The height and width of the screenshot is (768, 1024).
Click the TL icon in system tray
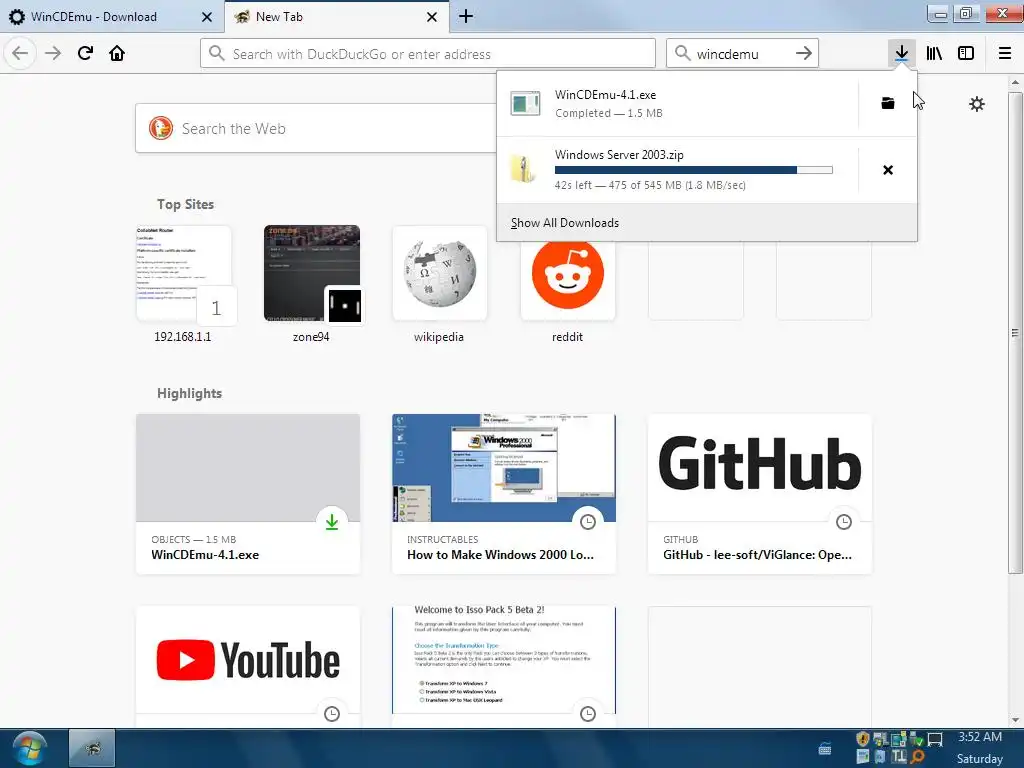(899, 756)
